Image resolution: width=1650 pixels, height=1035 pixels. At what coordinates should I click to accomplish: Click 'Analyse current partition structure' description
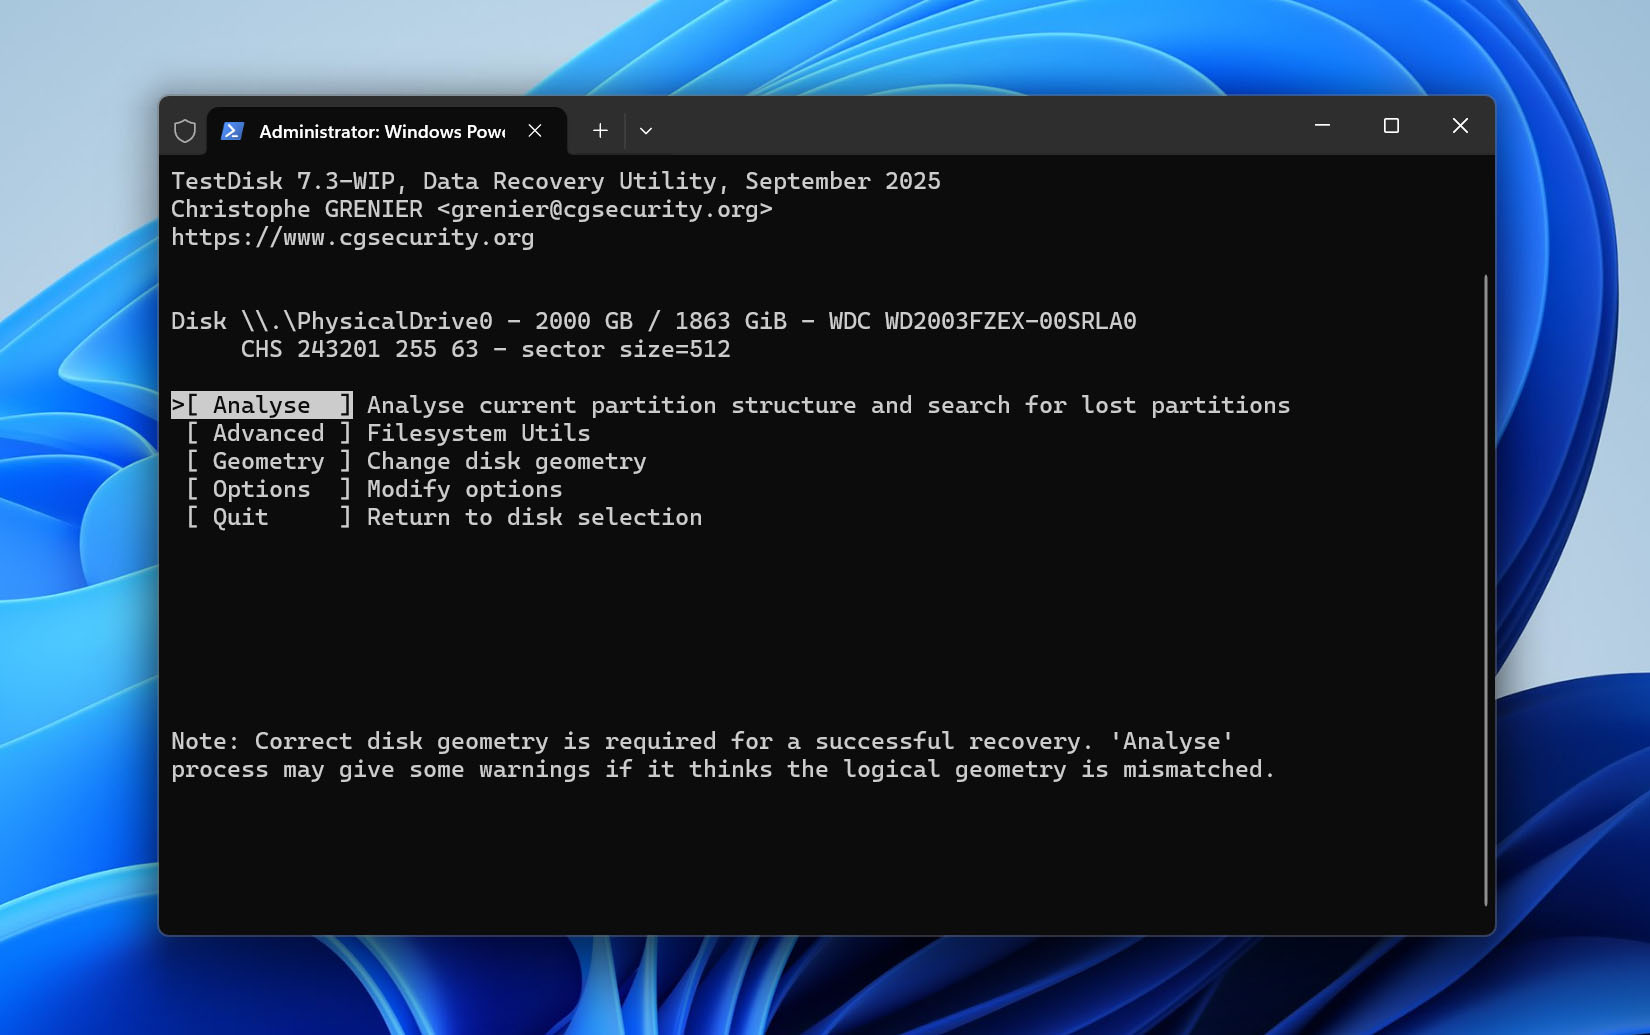828,405
